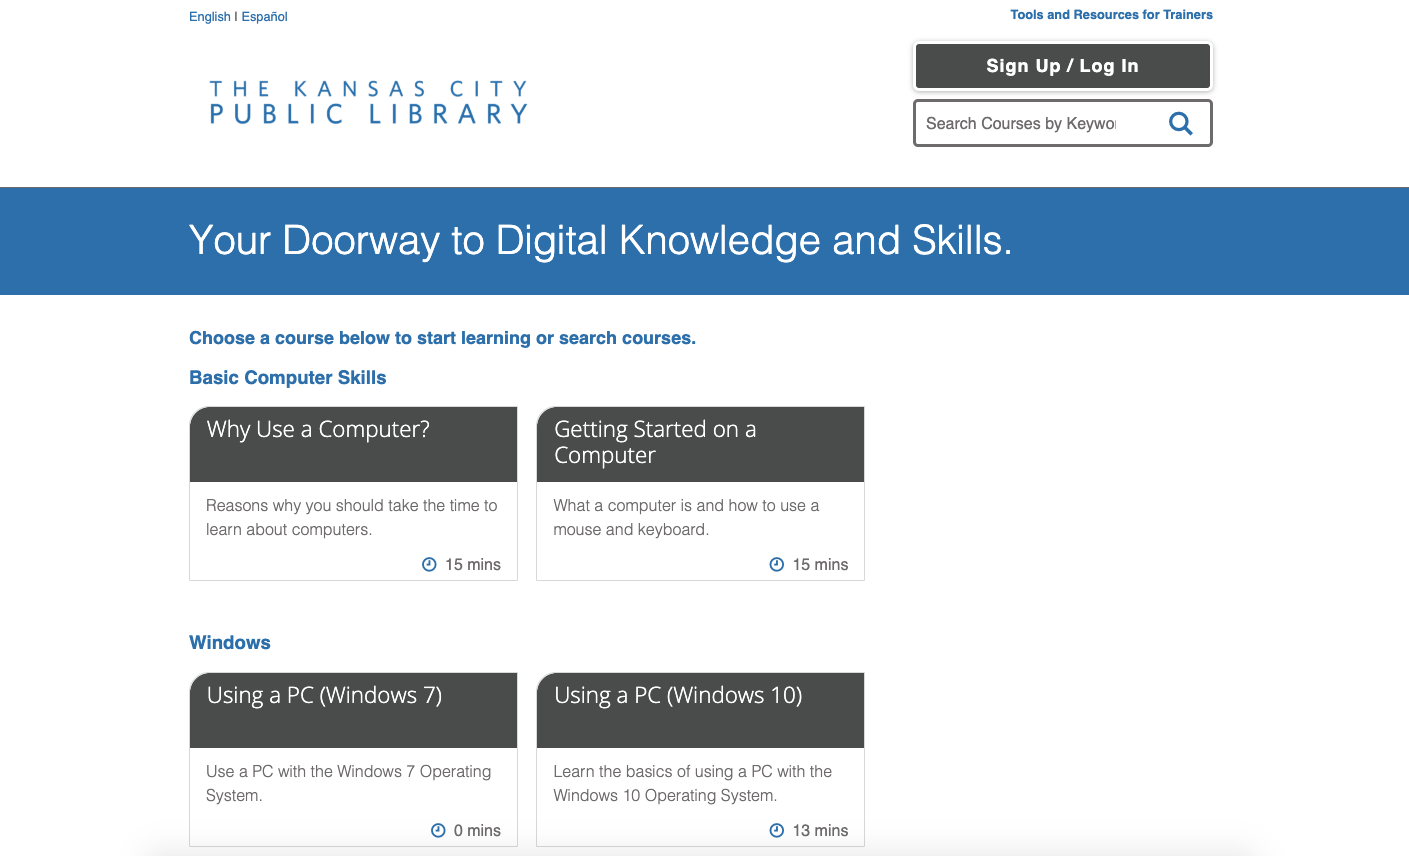The image size is (1409, 856).
Task: Click the Windows 10 course description text
Action: 692,783
